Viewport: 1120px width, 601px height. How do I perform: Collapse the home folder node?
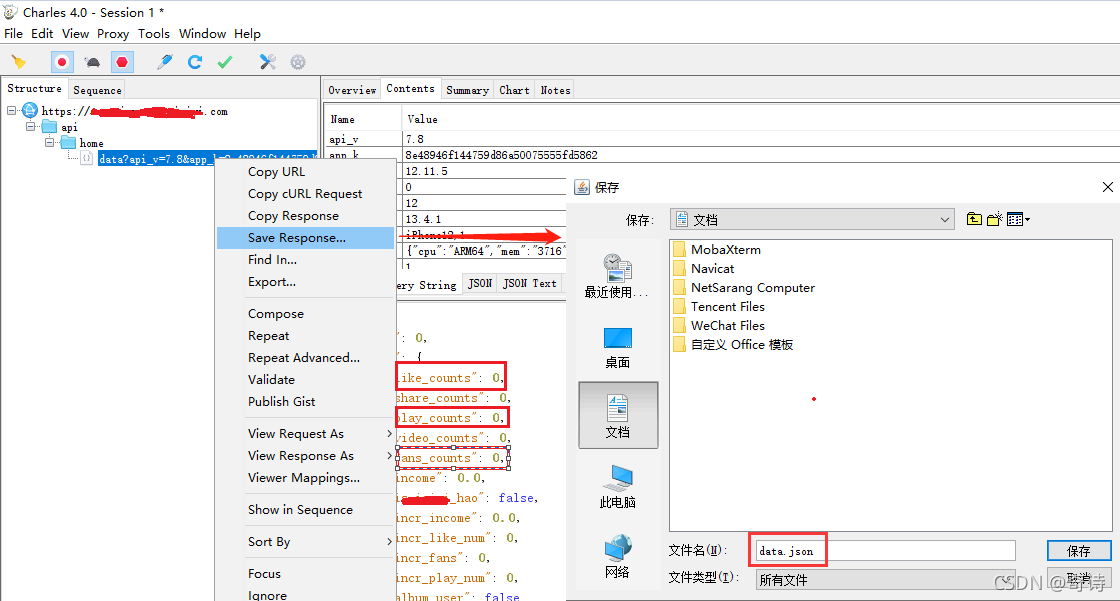click(49, 143)
